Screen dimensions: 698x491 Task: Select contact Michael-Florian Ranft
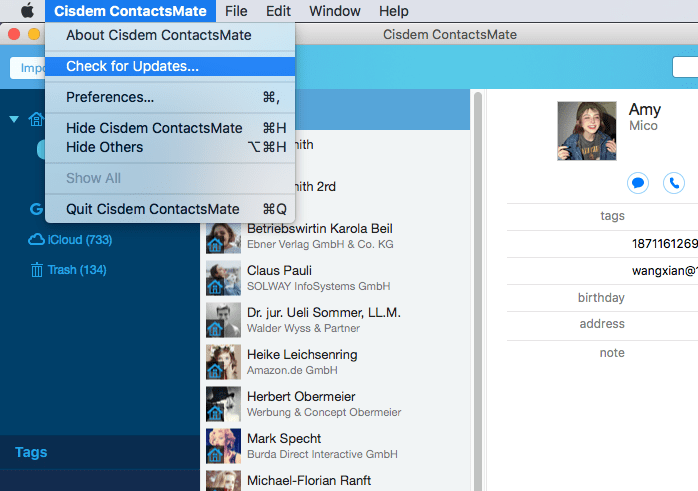(x=337, y=479)
